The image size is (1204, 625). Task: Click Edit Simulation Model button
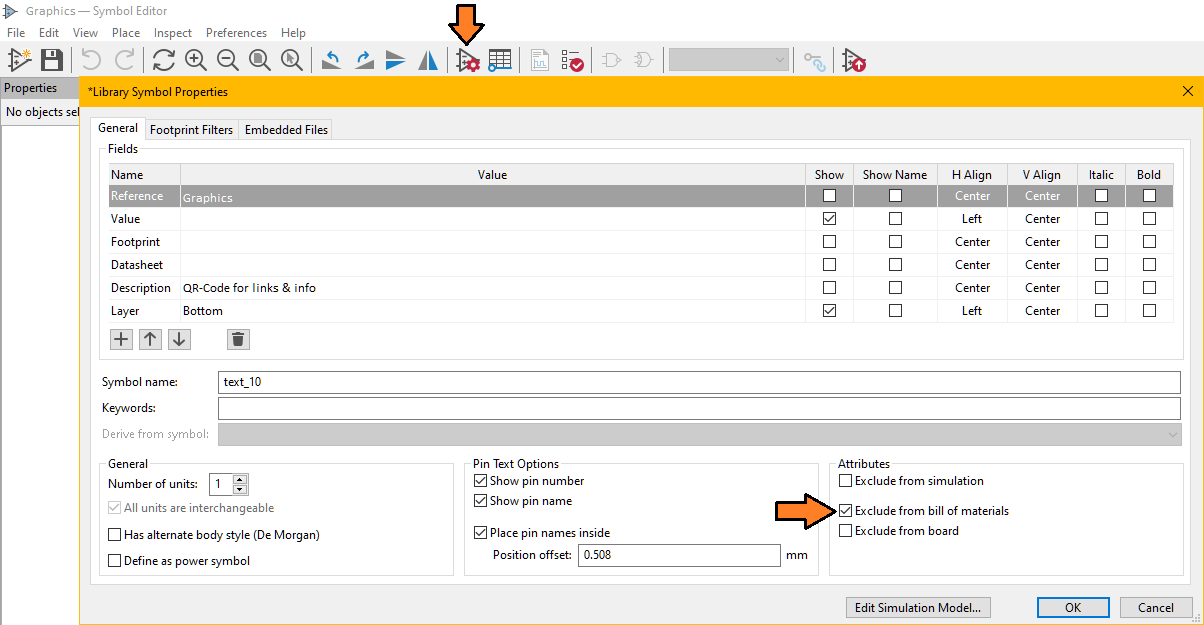918,607
